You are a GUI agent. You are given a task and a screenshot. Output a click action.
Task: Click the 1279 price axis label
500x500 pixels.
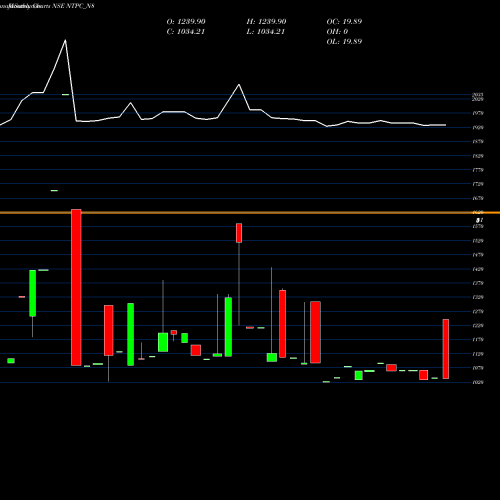[x=478, y=312]
